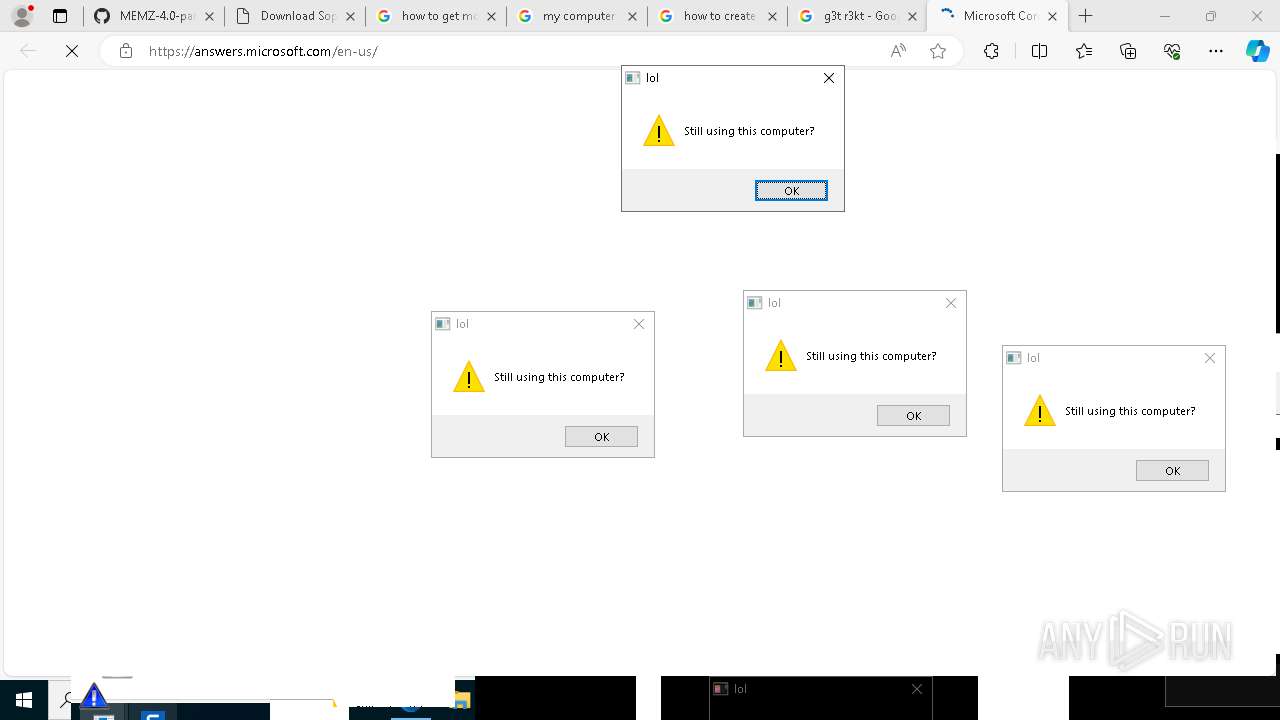Activate the Read aloud icon
This screenshot has height=720, width=1280.
click(898, 51)
